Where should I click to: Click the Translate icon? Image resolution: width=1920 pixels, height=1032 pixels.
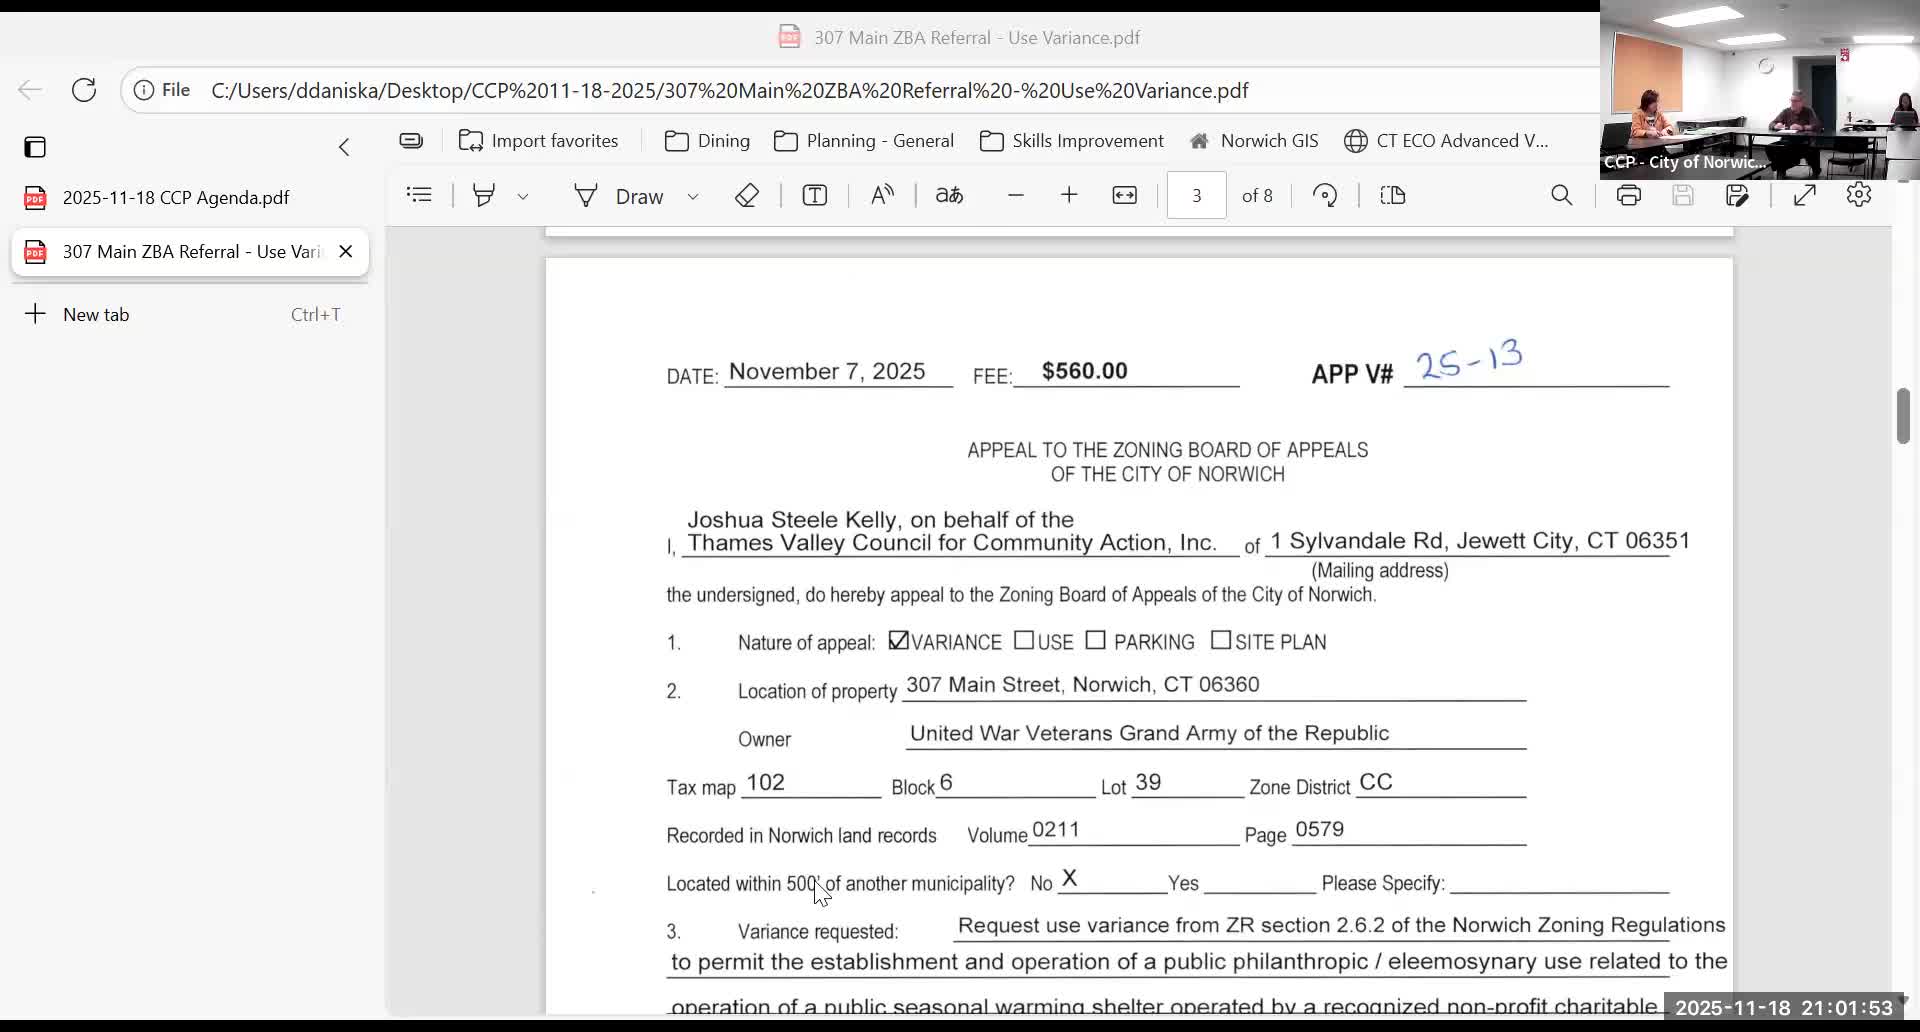pos(949,196)
